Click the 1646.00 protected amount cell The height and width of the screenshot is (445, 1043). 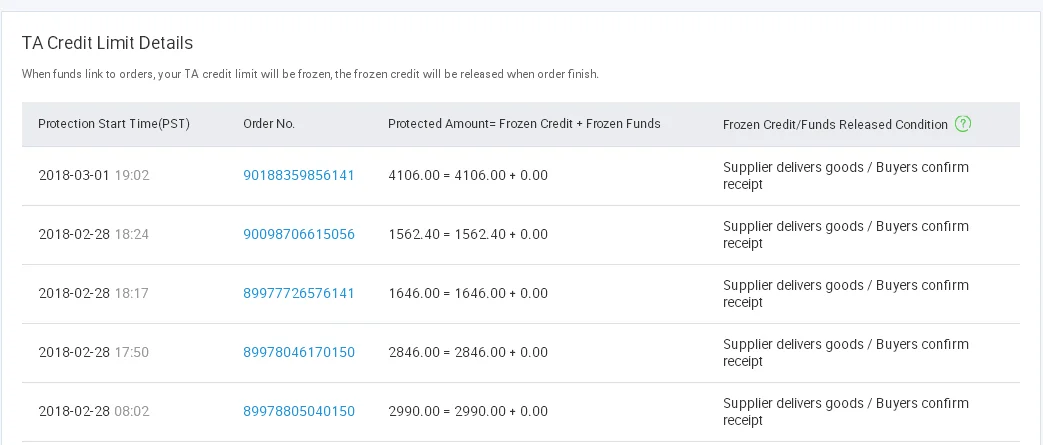467,294
